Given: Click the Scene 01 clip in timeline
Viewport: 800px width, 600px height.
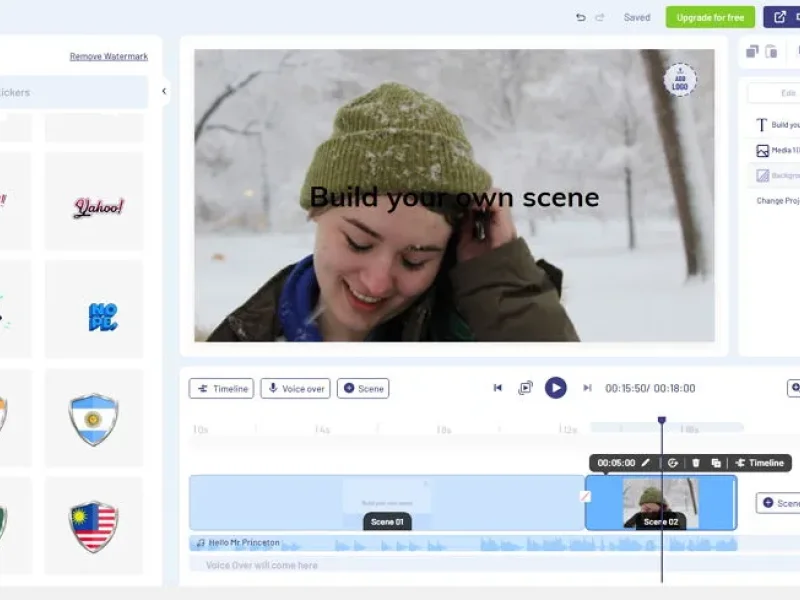Looking at the screenshot, I should (386, 501).
